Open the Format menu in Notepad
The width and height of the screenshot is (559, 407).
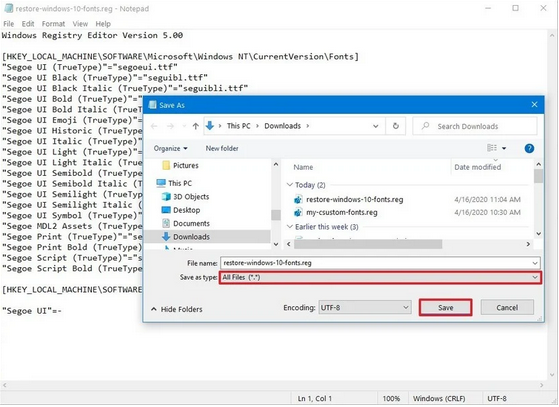point(53,24)
